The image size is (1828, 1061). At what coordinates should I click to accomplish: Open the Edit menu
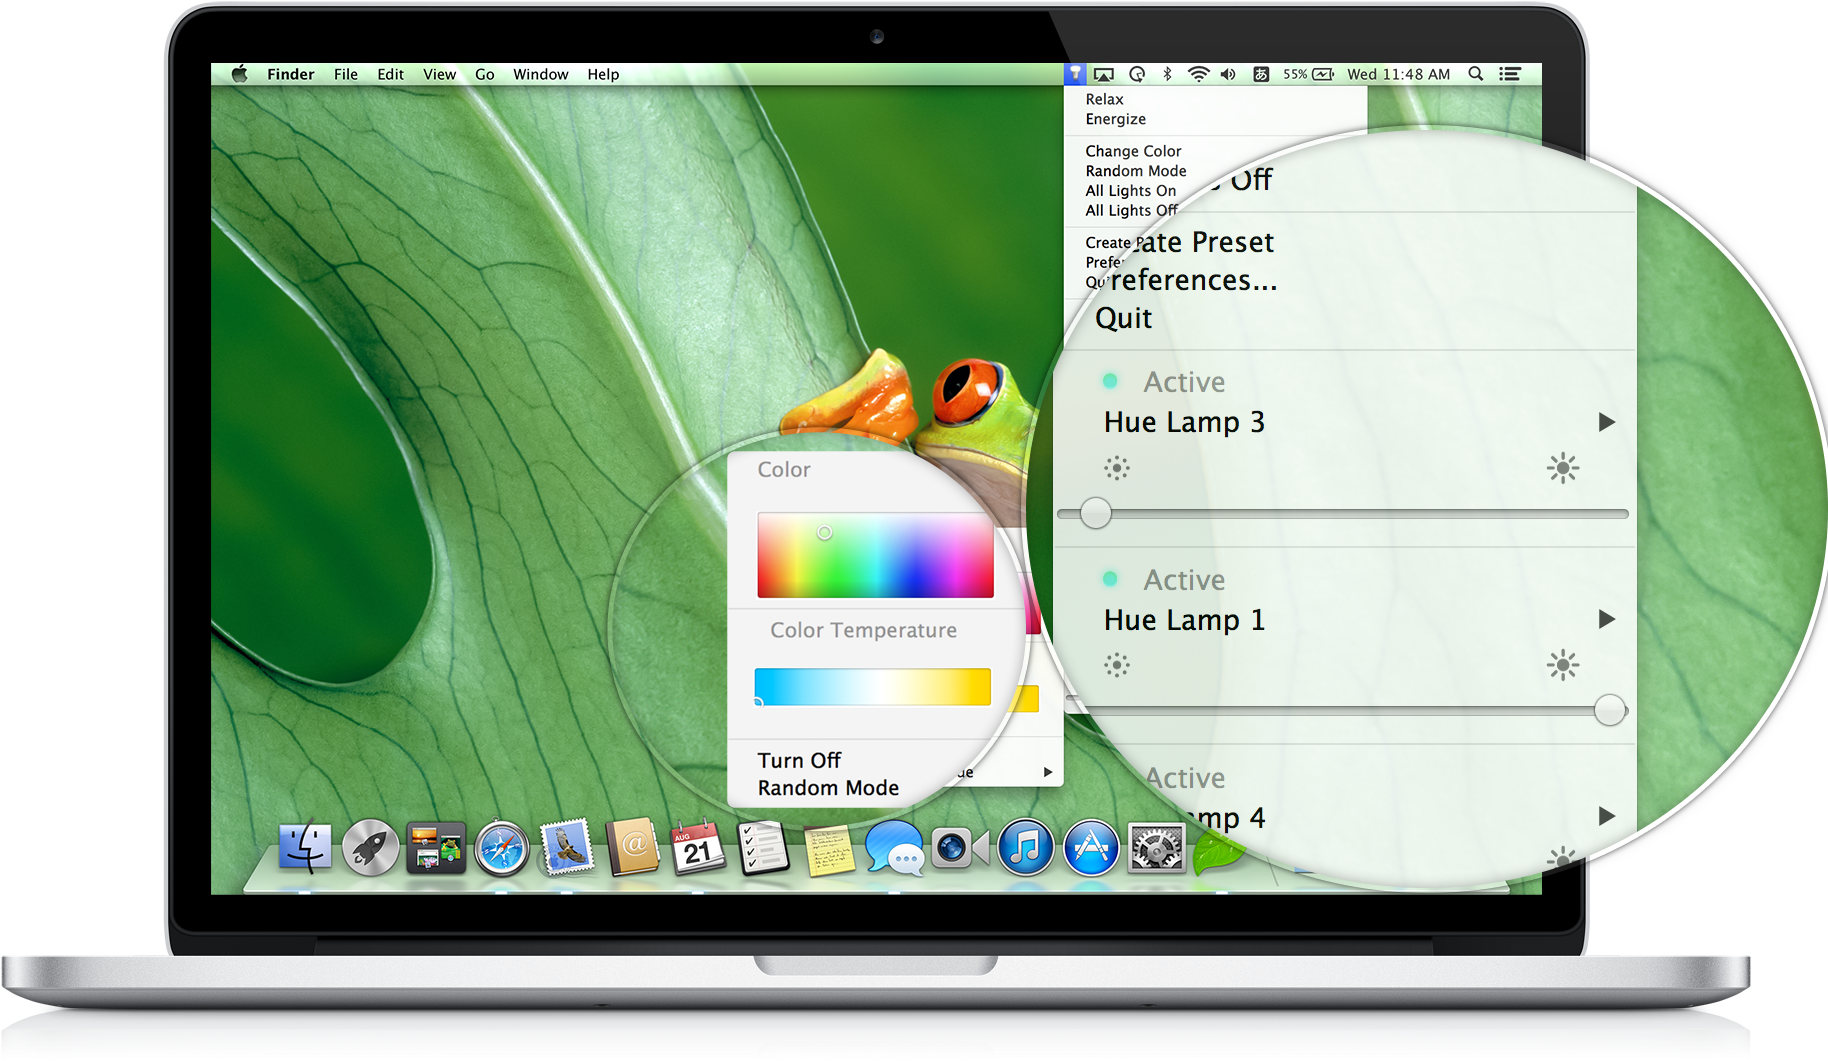pyautogui.click(x=390, y=74)
